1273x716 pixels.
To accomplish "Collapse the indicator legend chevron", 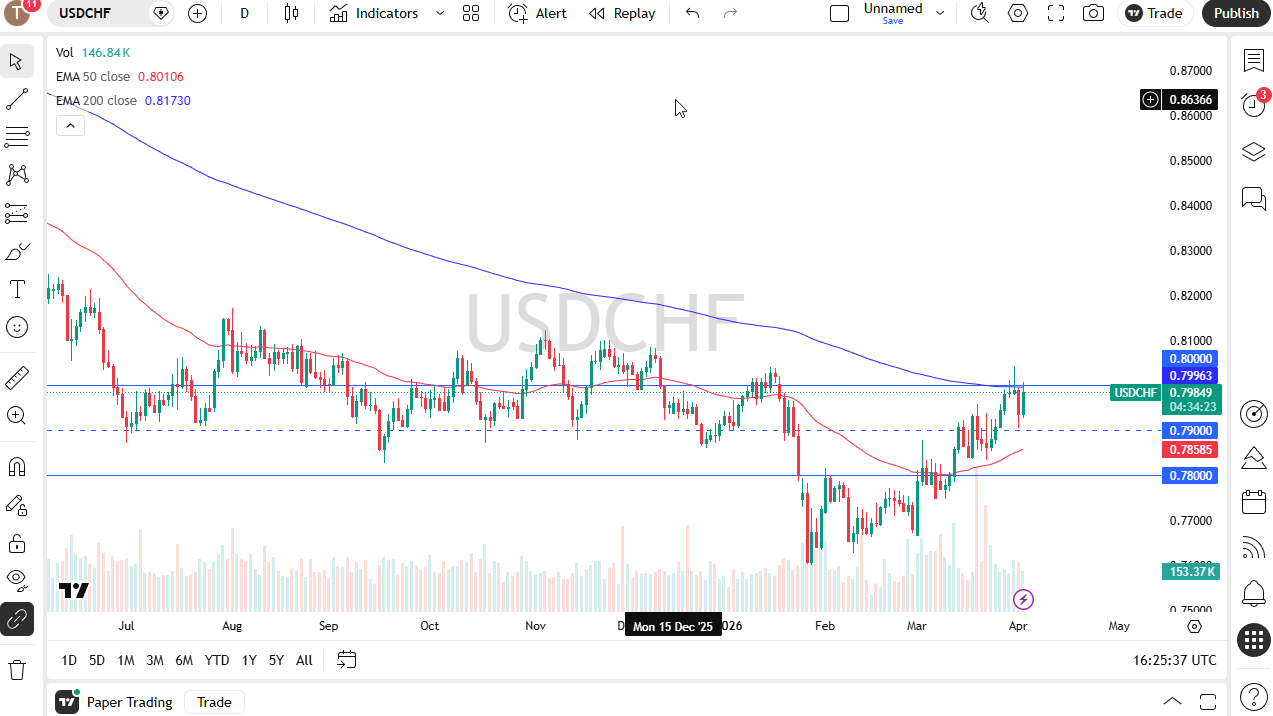I will coord(70,125).
